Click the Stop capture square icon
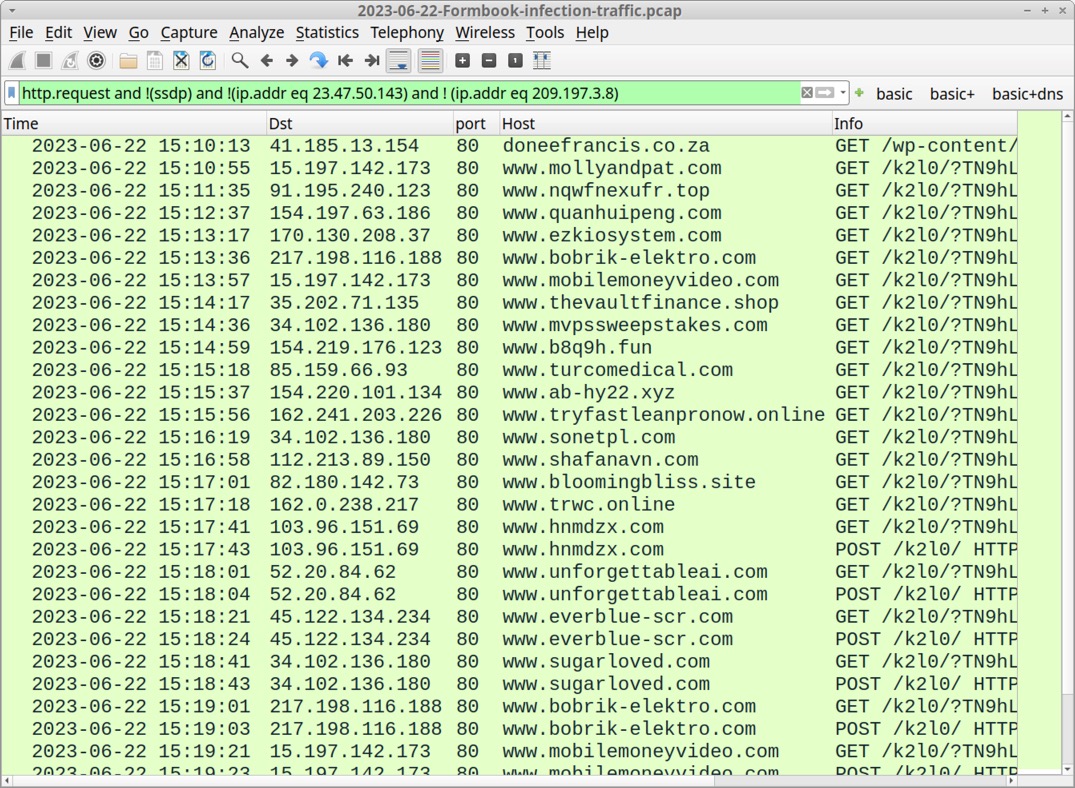The height and width of the screenshot is (788, 1075). point(43,60)
